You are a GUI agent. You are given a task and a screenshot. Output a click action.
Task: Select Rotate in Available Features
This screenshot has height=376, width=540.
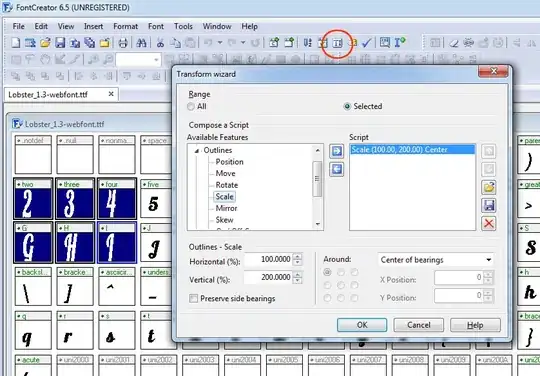[227, 185]
